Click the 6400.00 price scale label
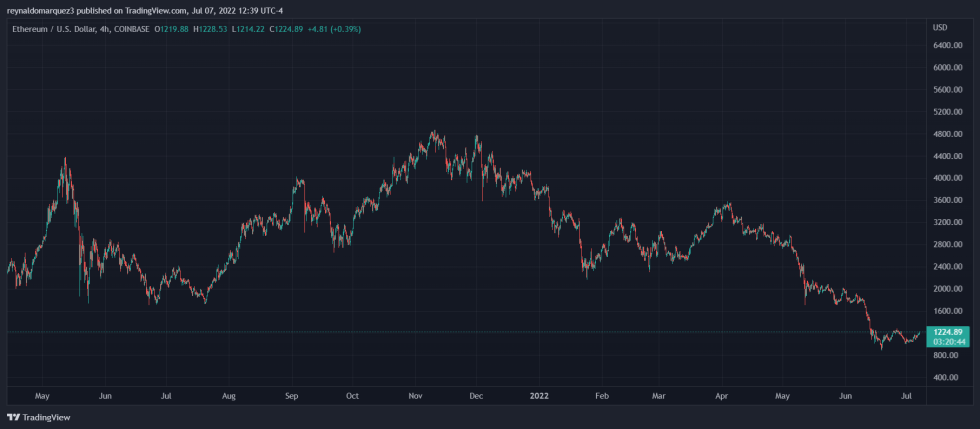The width and height of the screenshot is (980, 429). pos(946,46)
